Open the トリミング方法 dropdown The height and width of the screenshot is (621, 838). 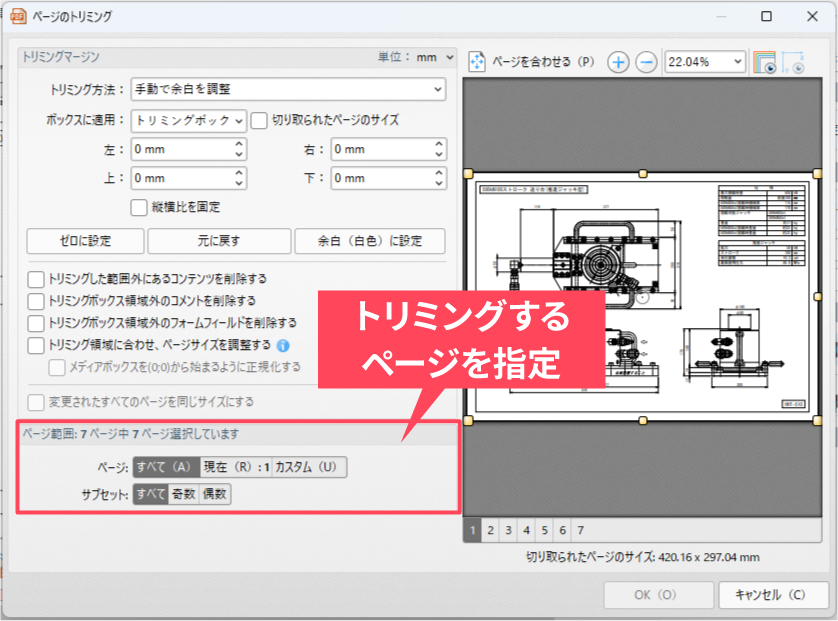[x=288, y=90]
